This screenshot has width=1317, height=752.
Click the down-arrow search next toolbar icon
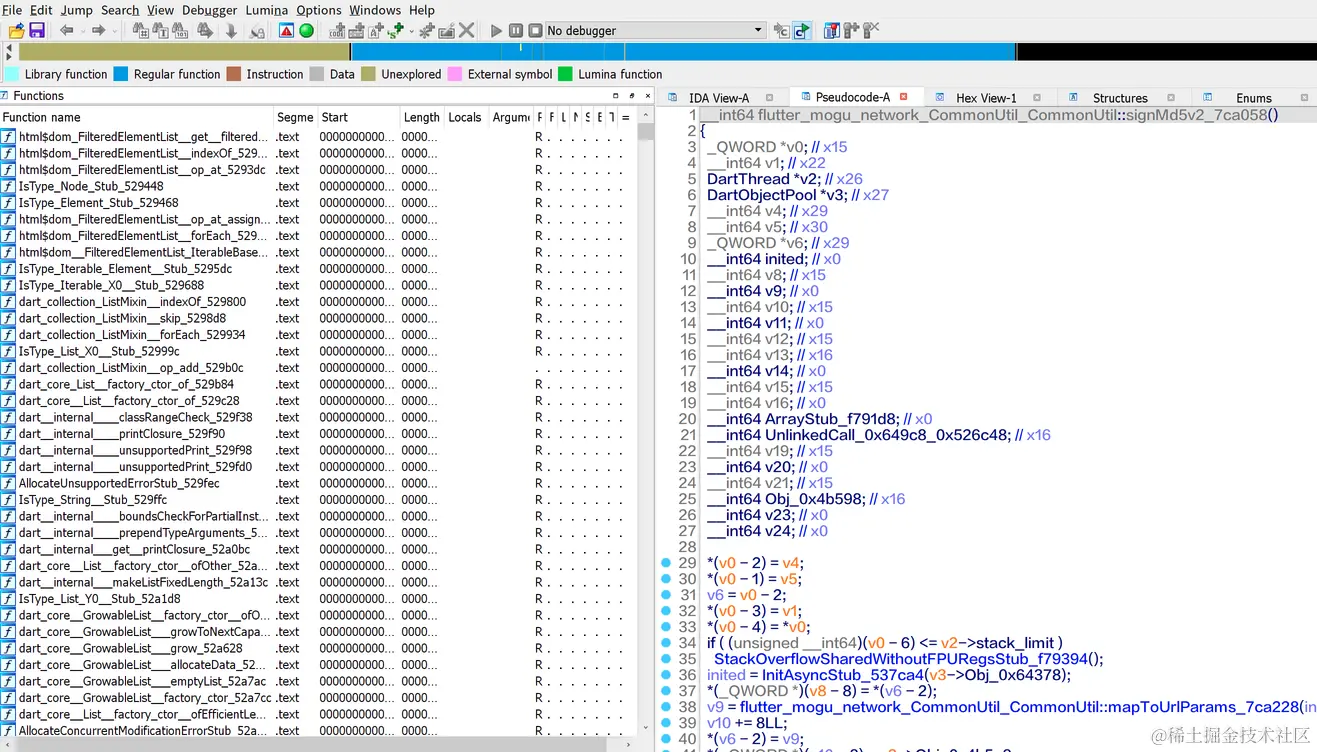(x=231, y=30)
